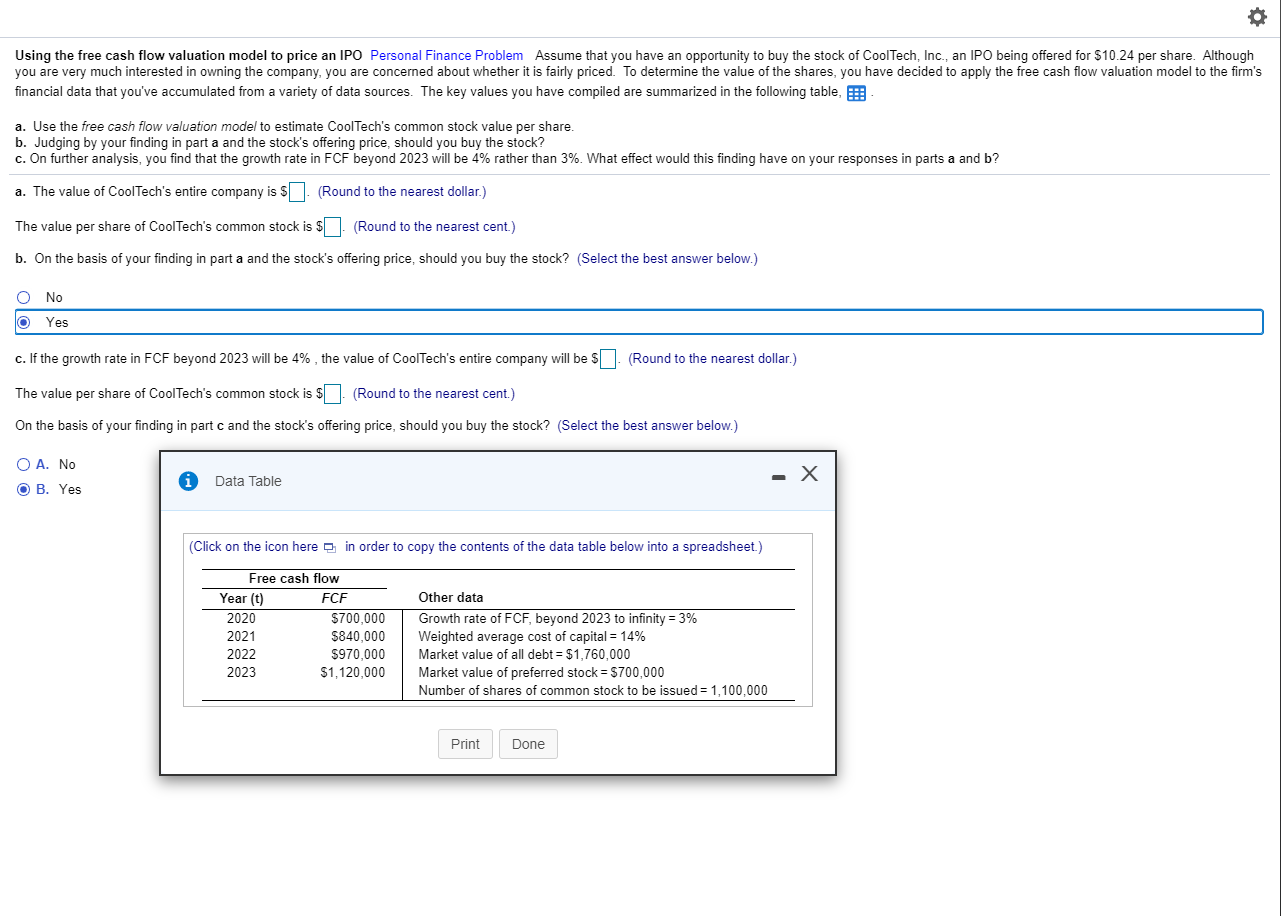This screenshot has width=1281, height=916.
Task: Click the '(Round to the nearest dollar.)' hint in part a
Action: click(402, 192)
